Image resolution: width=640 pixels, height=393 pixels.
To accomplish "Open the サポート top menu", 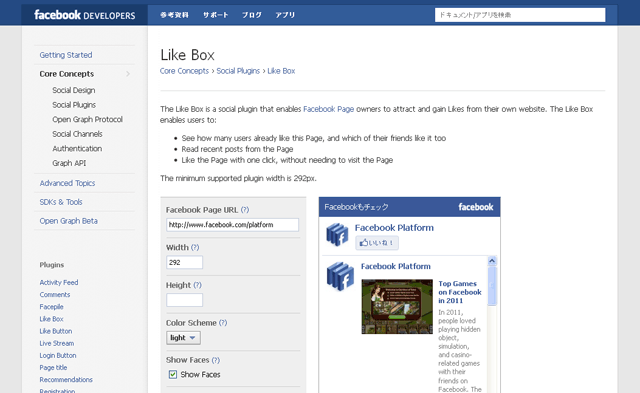I will click(216, 15).
